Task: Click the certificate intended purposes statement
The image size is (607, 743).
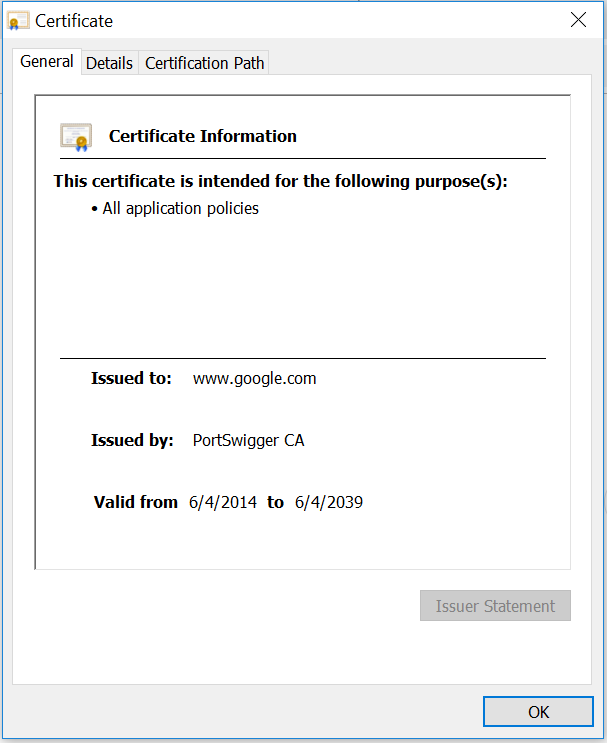Action: [280, 181]
